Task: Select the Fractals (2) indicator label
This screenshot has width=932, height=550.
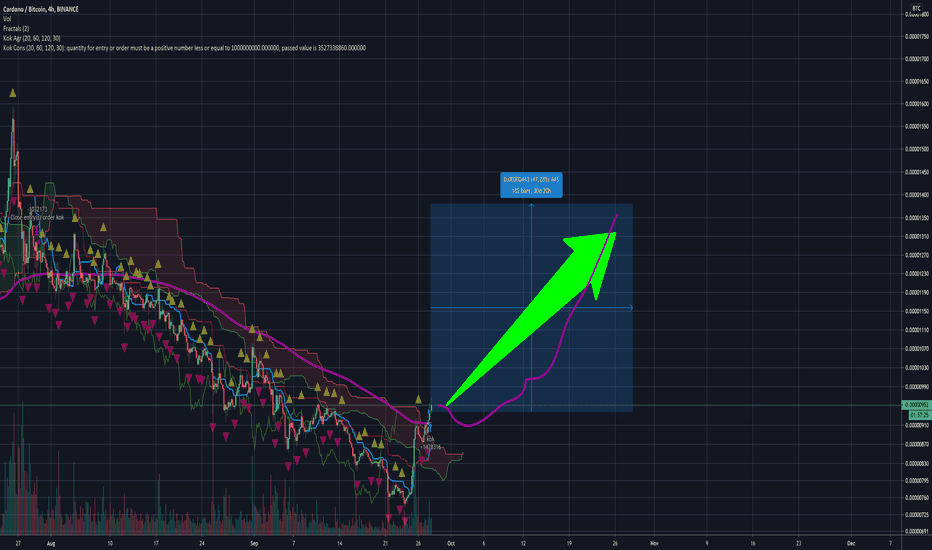Action: pyautogui.click(x=16, y=29)
